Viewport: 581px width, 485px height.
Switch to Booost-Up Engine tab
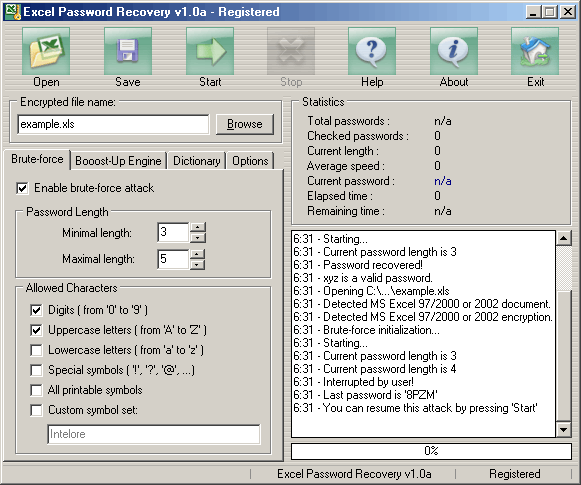coord(118,161)
